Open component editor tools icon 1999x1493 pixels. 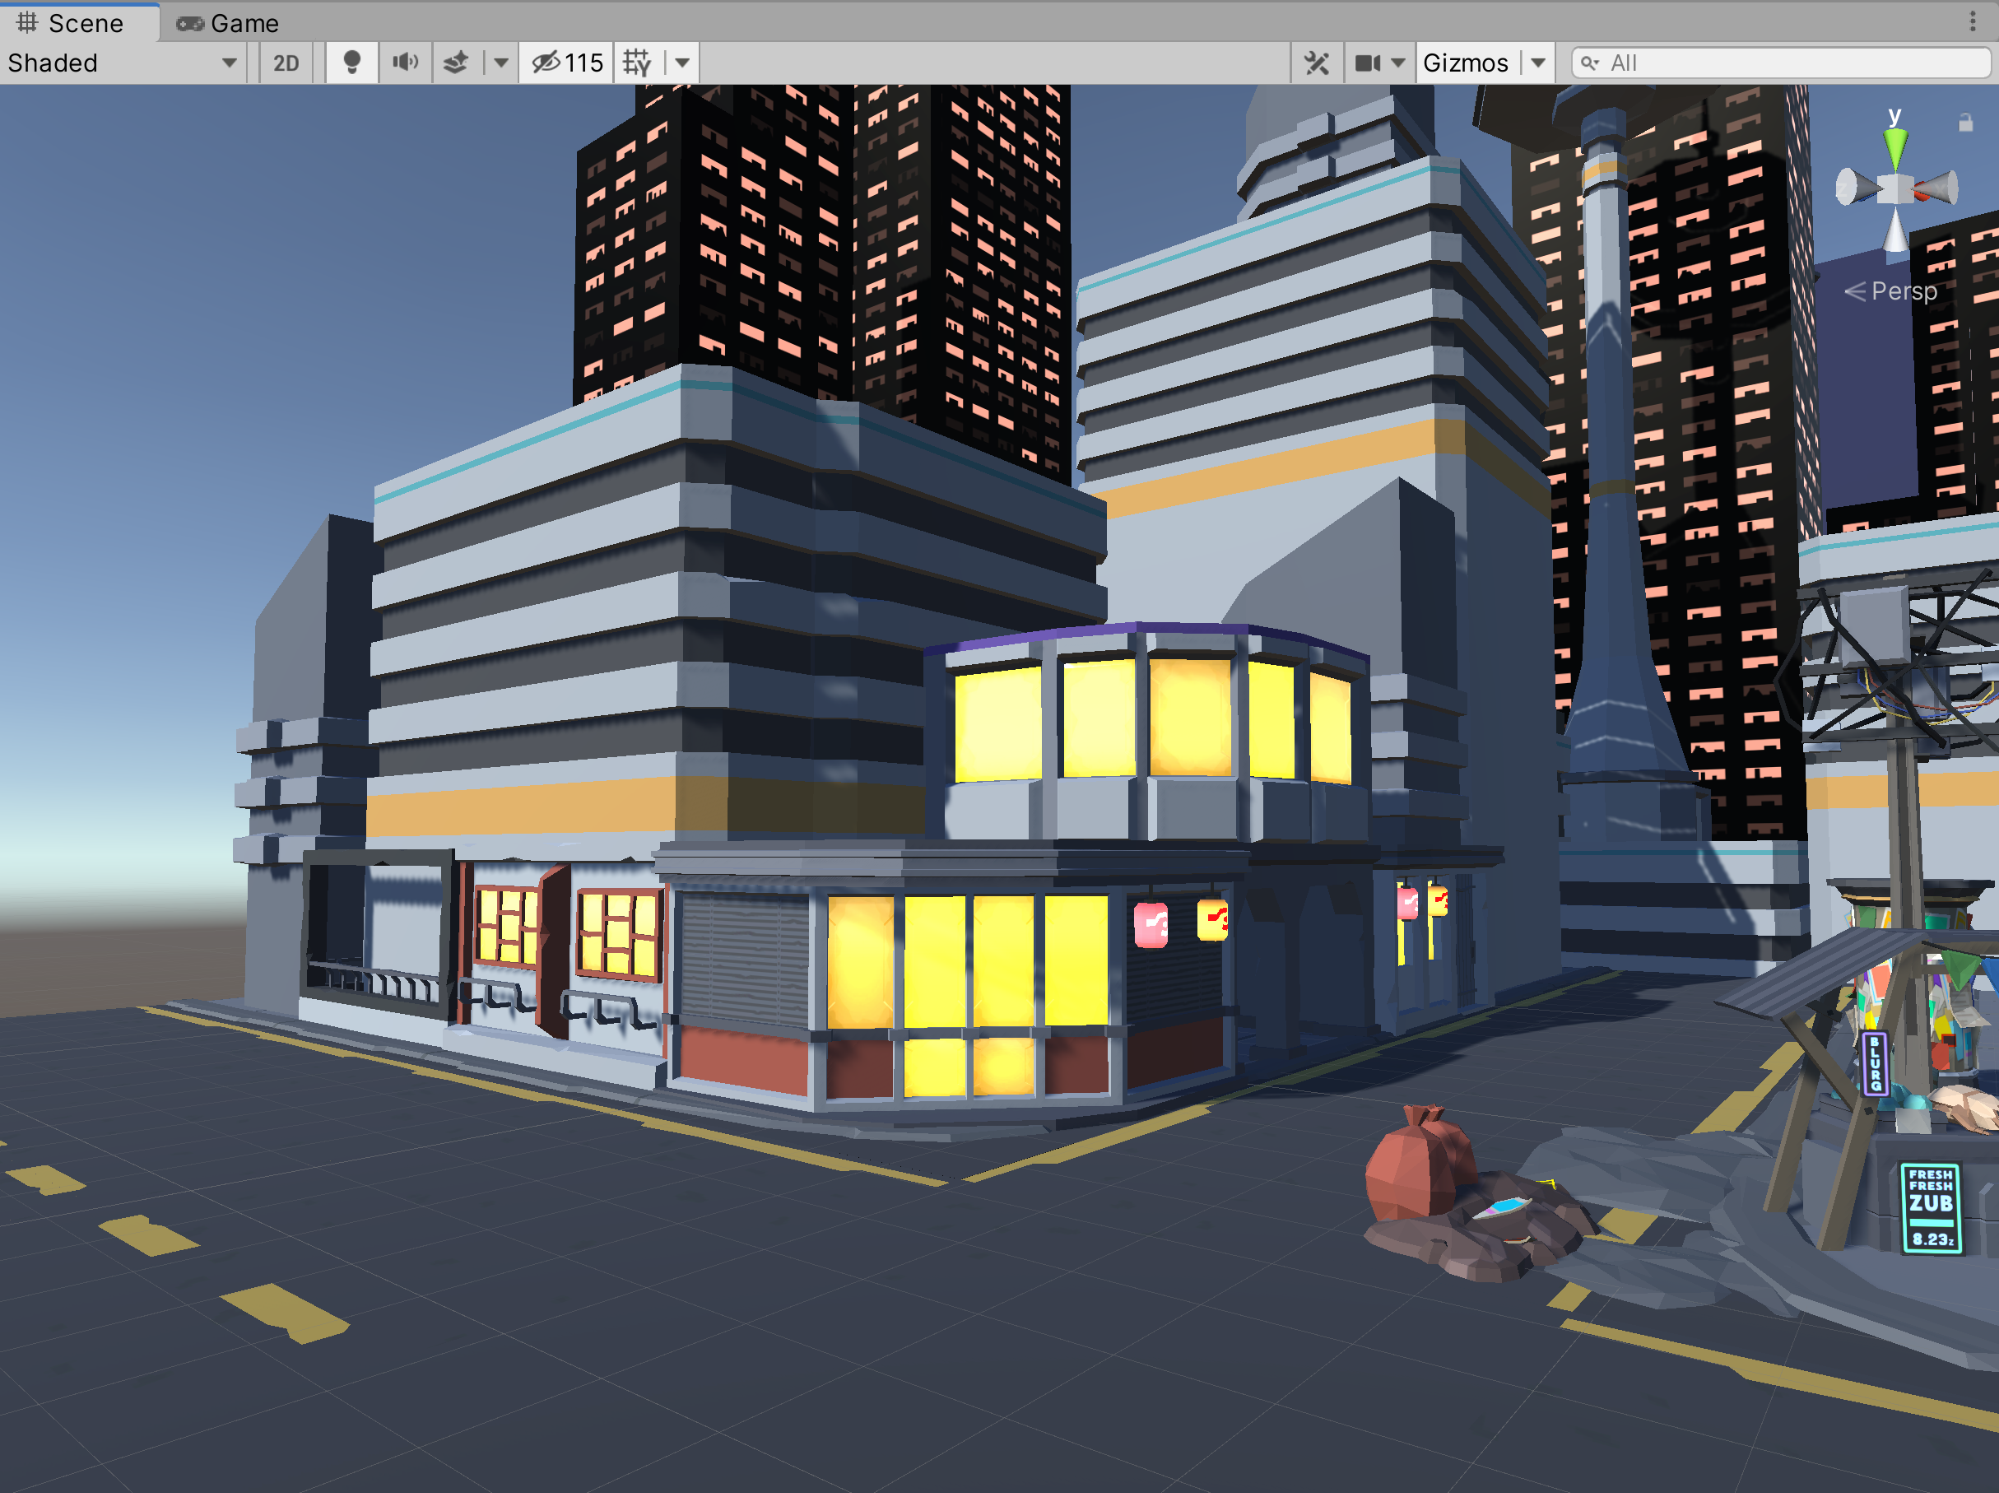(x=1317, y=63)
